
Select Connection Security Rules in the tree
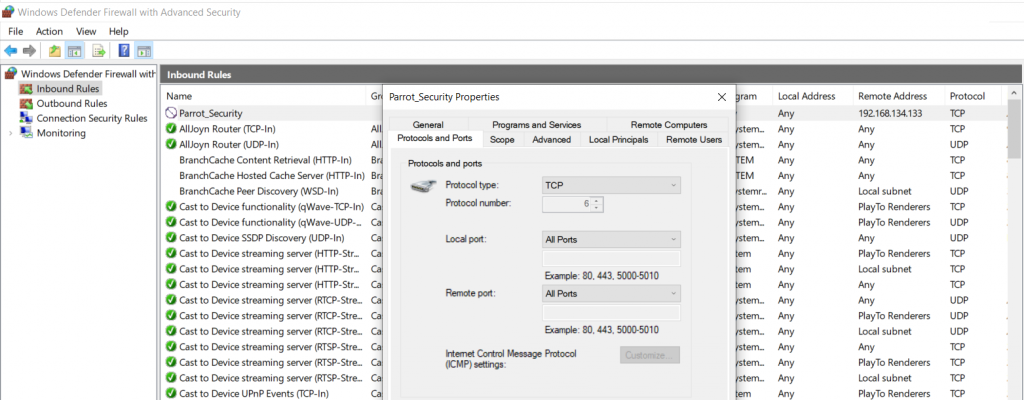(92, 118)
